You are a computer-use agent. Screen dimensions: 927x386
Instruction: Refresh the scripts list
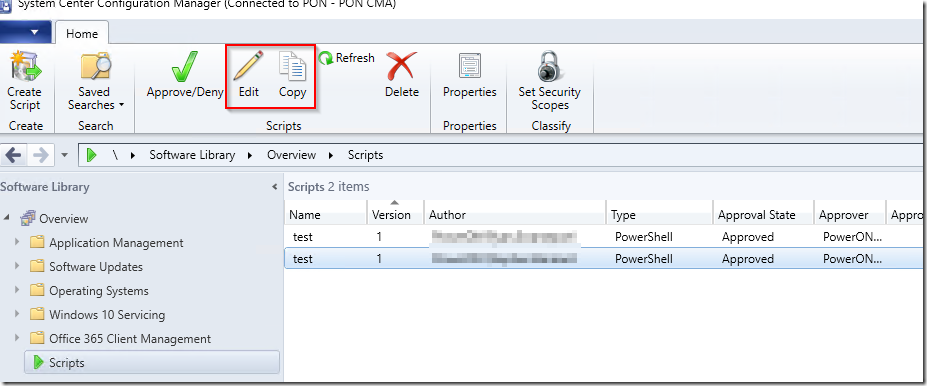[347, 58]
